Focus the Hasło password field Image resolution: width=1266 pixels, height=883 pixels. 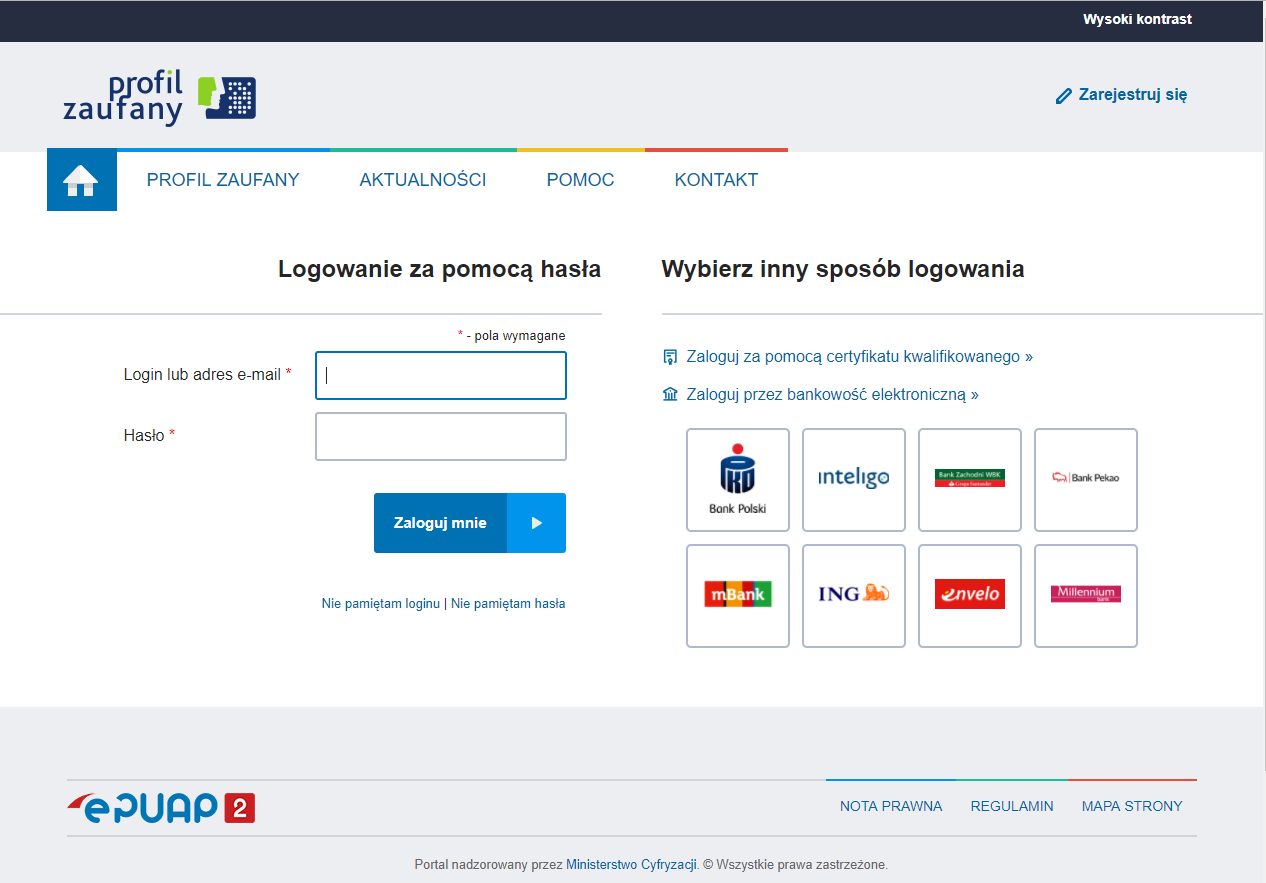[x=441, y=437]
